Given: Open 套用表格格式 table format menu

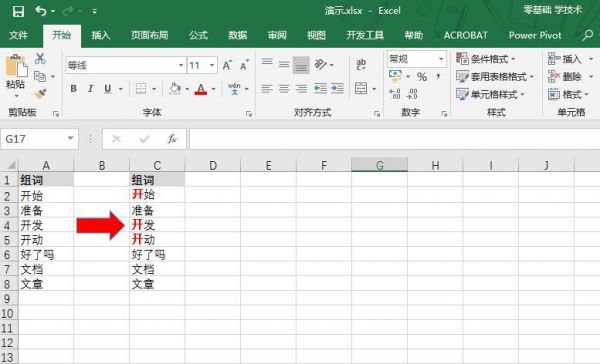Looking at the screenshot, I should coord(495,77).
